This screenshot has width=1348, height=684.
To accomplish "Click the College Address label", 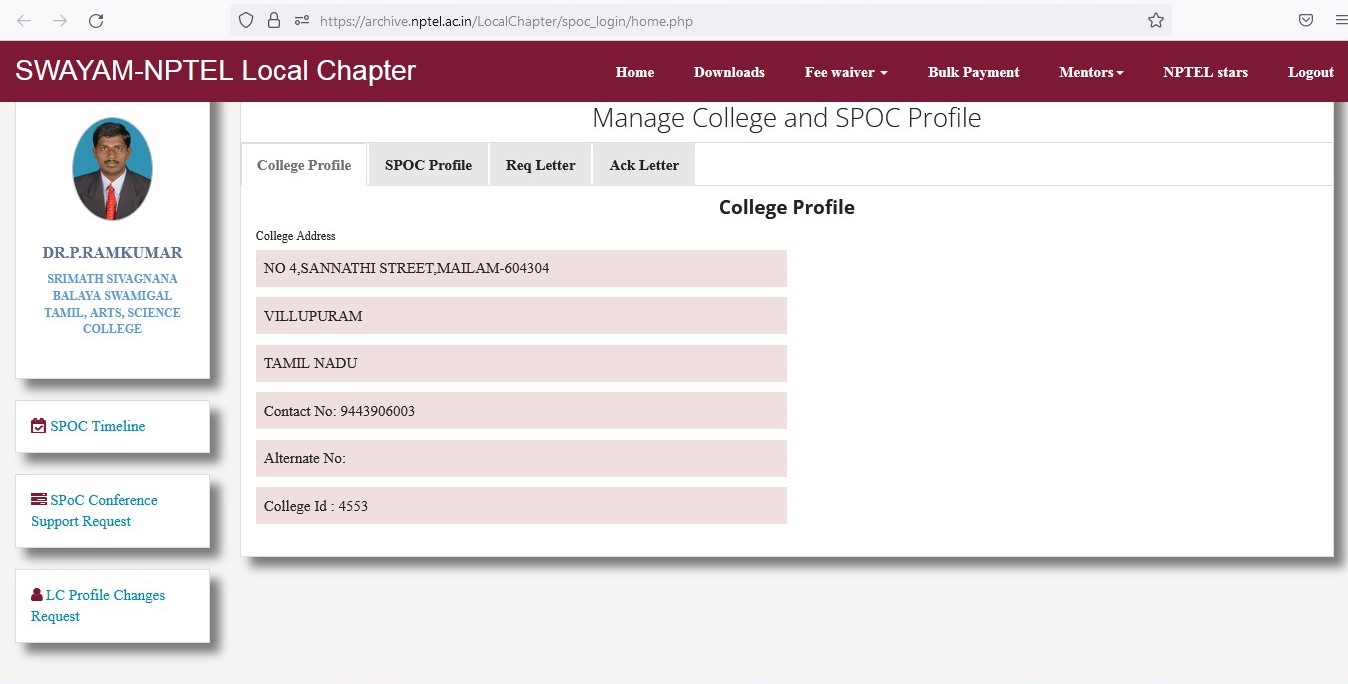I will pyautogui.click(x=296, y=236).
